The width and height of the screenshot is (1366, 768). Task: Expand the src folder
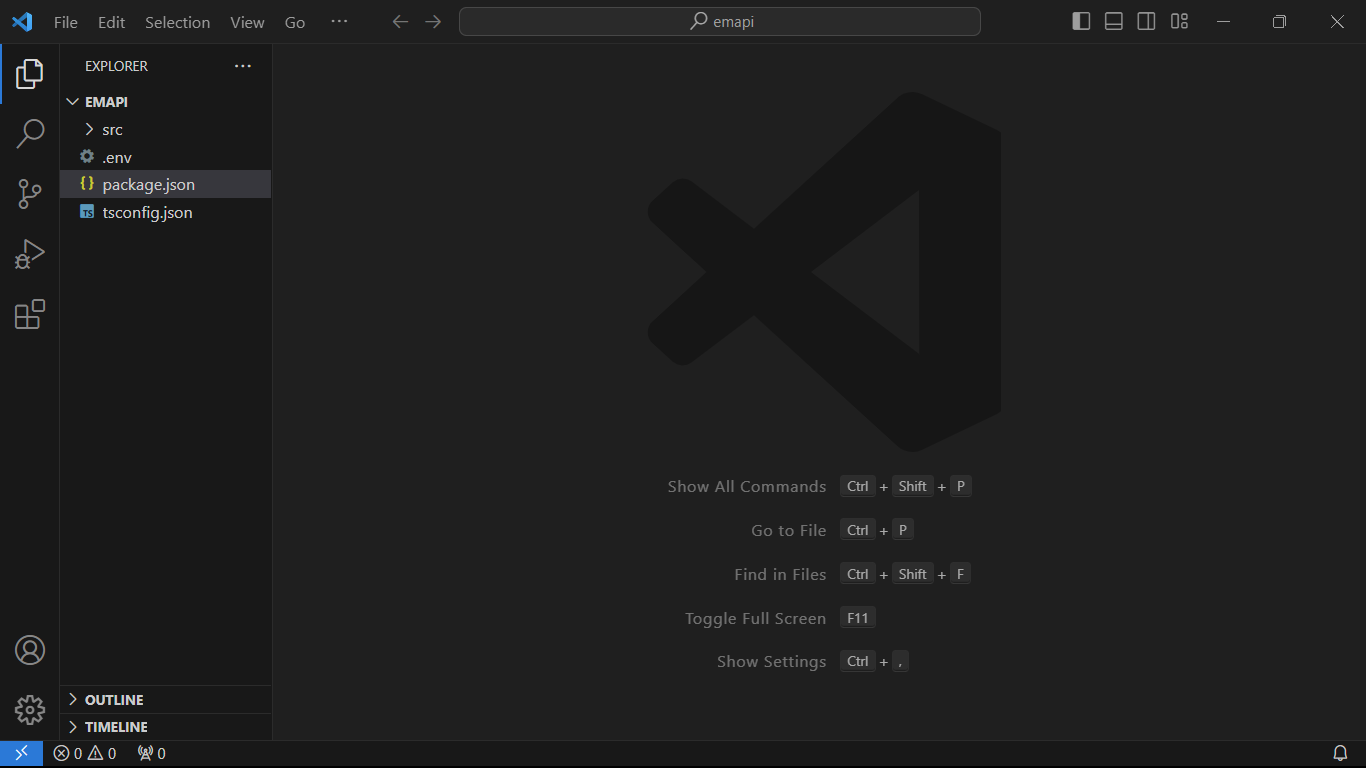(x=112, y=130)
